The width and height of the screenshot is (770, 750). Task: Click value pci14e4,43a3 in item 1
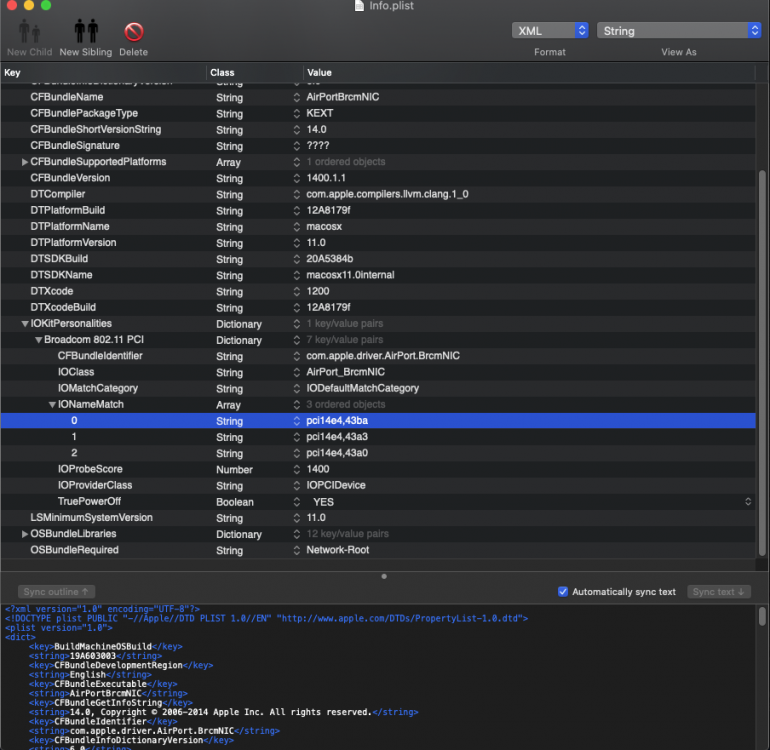click(x=337, y=437)
